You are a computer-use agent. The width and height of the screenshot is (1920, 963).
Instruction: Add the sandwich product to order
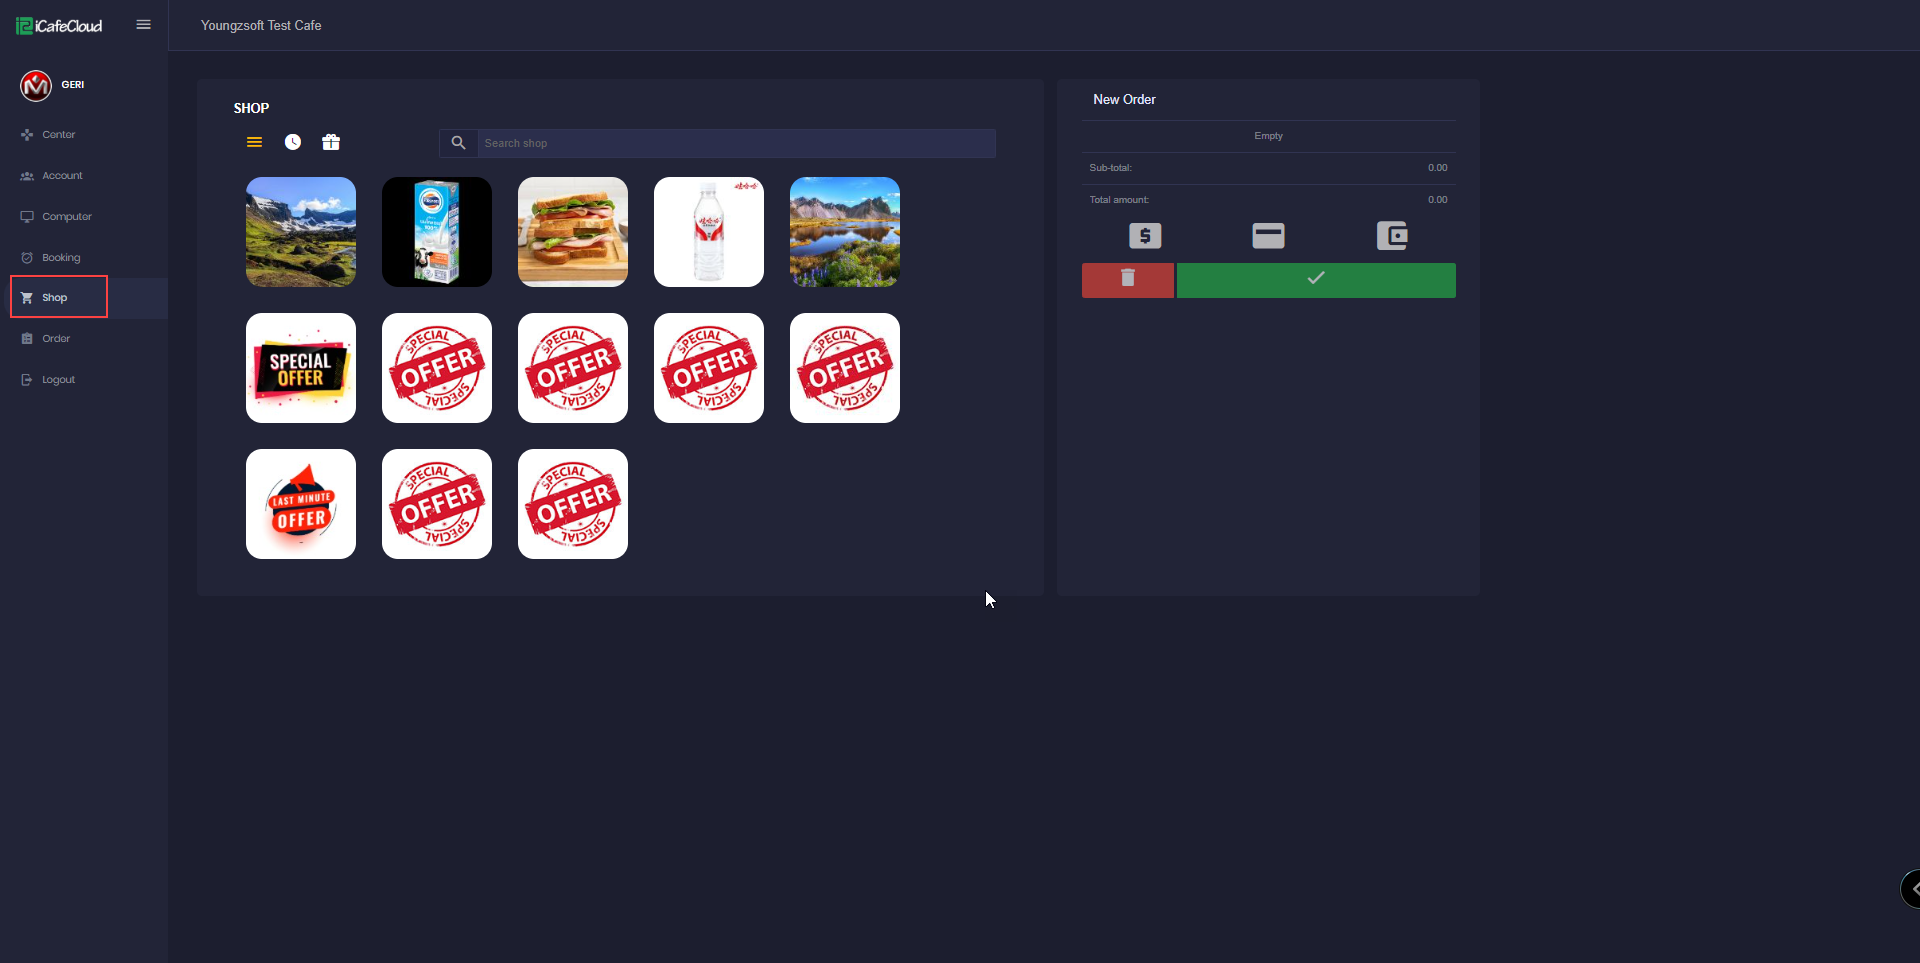[x=573, y=232]
